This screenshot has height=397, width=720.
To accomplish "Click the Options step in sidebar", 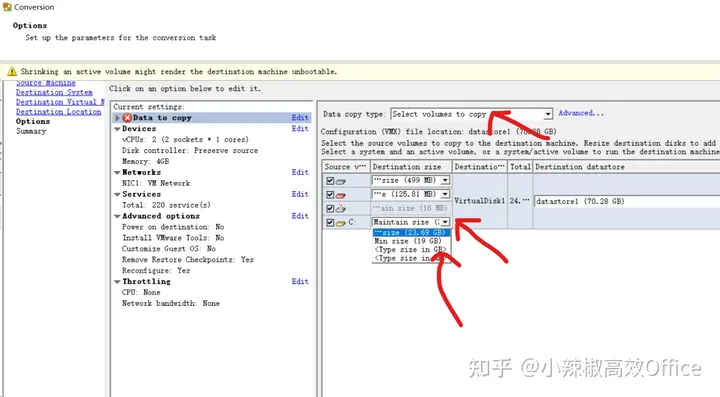I will (x=33, y=121).
